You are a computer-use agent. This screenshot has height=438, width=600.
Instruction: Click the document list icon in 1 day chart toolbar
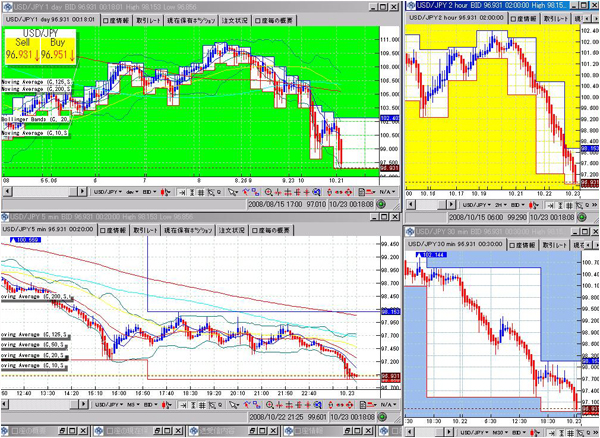[362, 192]
